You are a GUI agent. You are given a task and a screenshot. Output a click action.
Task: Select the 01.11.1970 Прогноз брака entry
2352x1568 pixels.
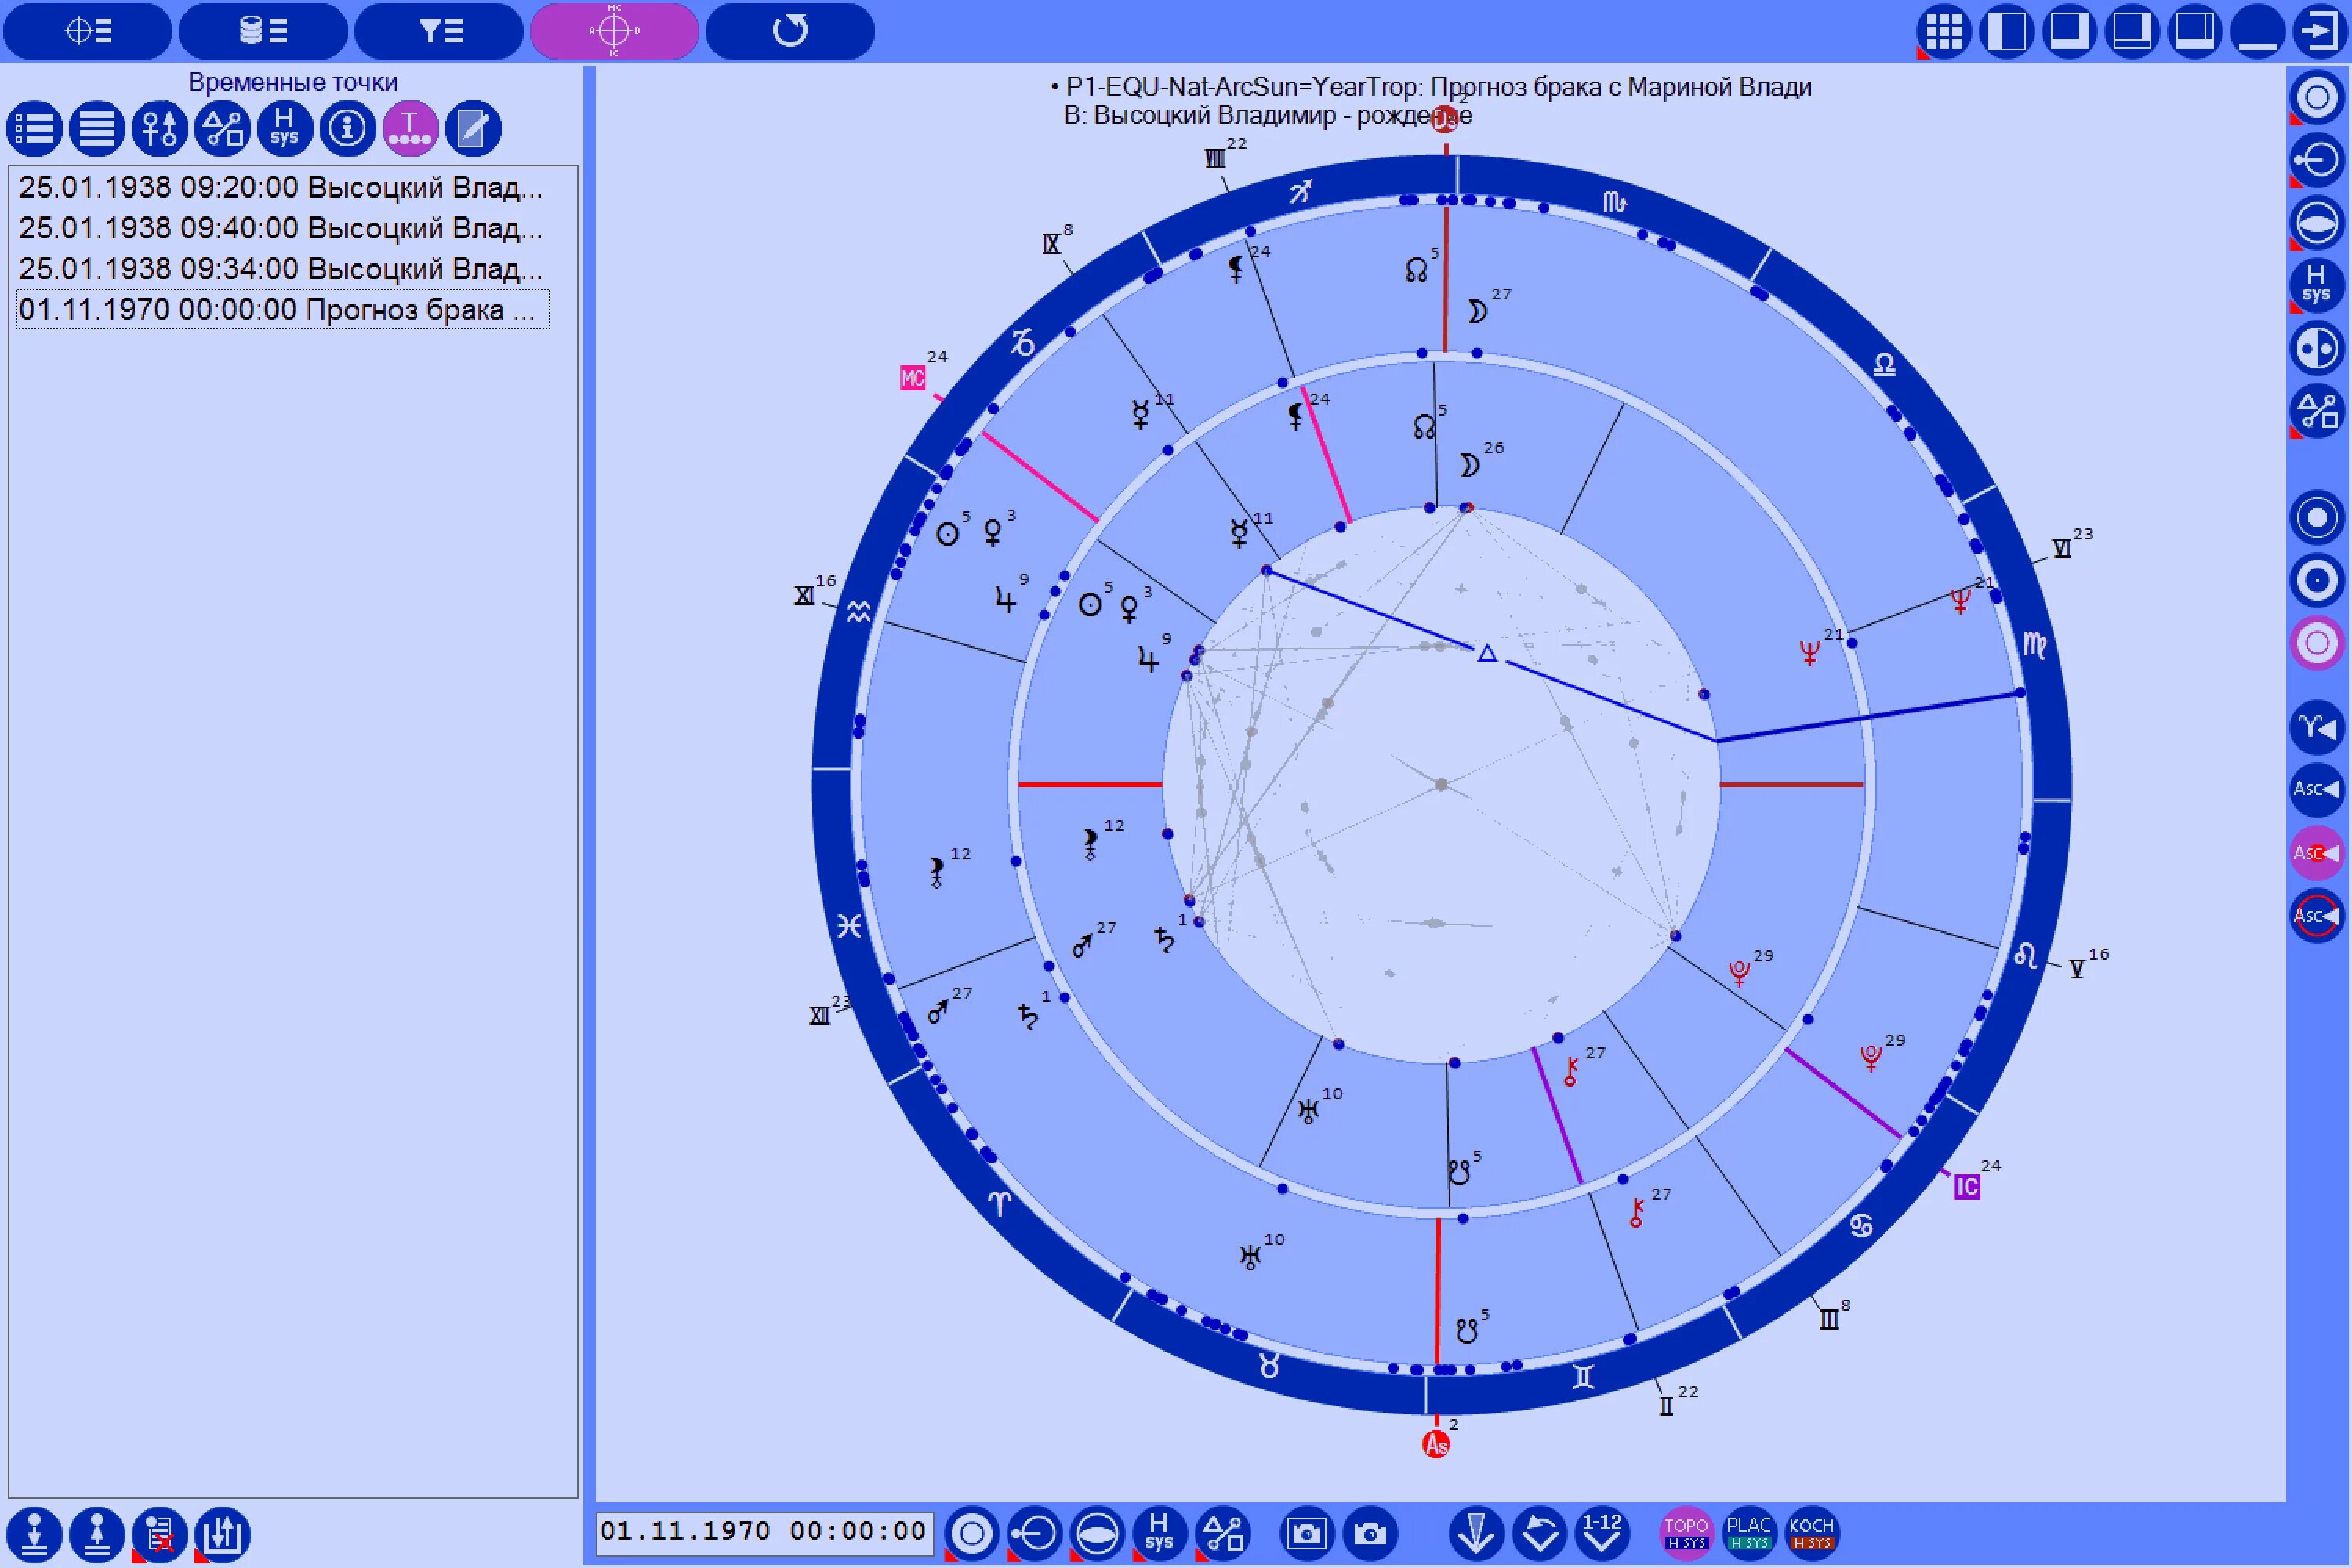281,310
